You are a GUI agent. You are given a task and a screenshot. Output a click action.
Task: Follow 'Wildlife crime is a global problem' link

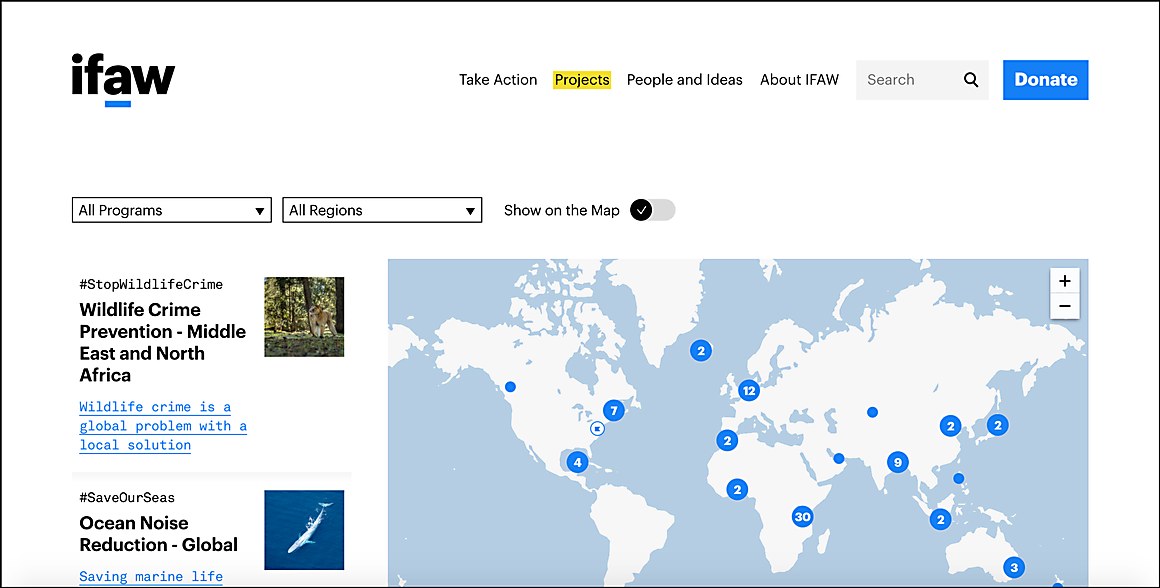(x=163, y=426)
